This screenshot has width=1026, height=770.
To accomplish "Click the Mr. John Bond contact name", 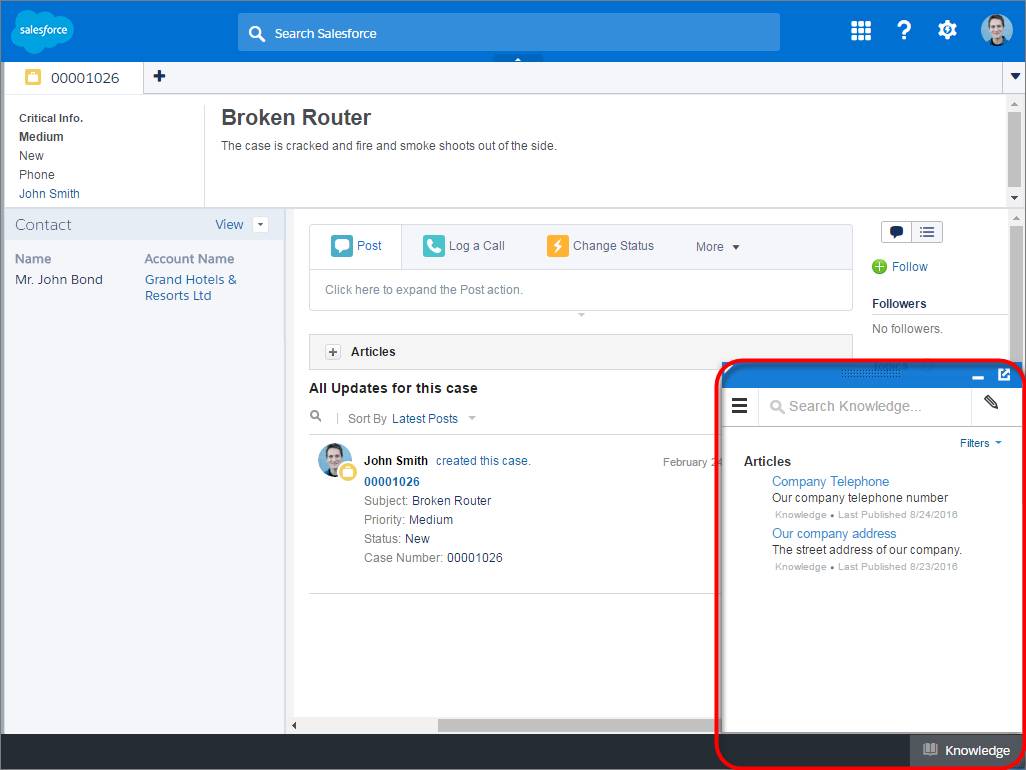I will 59,279.
